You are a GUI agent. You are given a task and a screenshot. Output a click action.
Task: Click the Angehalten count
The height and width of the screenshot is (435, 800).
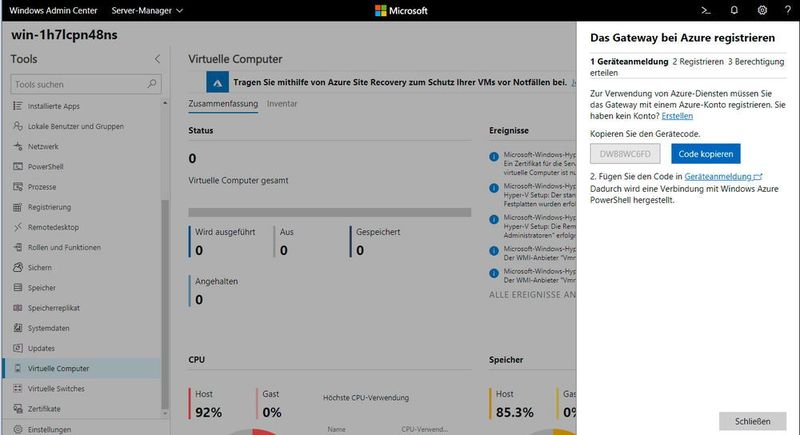[199, 299]
